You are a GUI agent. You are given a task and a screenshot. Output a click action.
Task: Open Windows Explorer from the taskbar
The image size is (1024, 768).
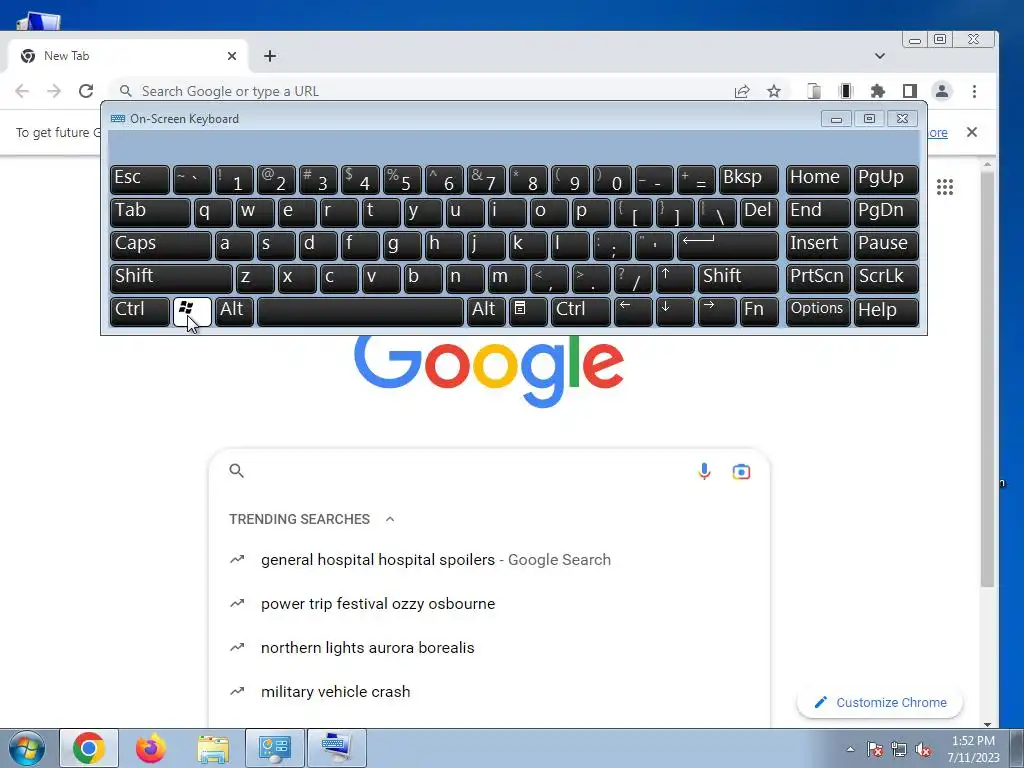click(x=213, y=748)
